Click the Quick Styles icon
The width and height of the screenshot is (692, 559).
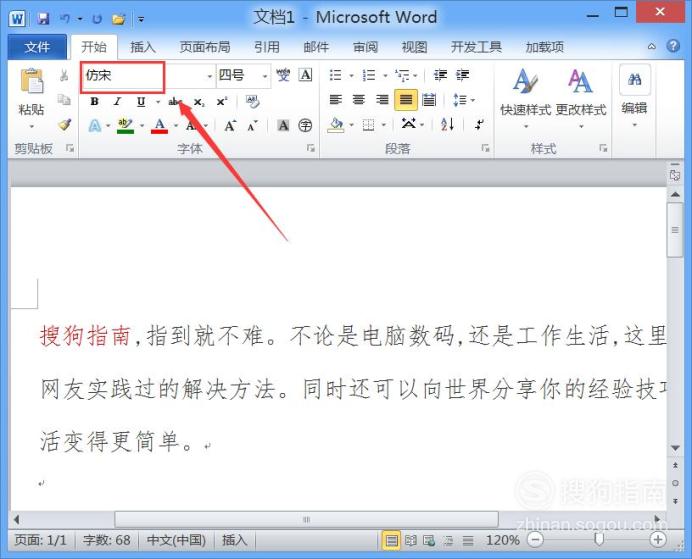point(525,81)
